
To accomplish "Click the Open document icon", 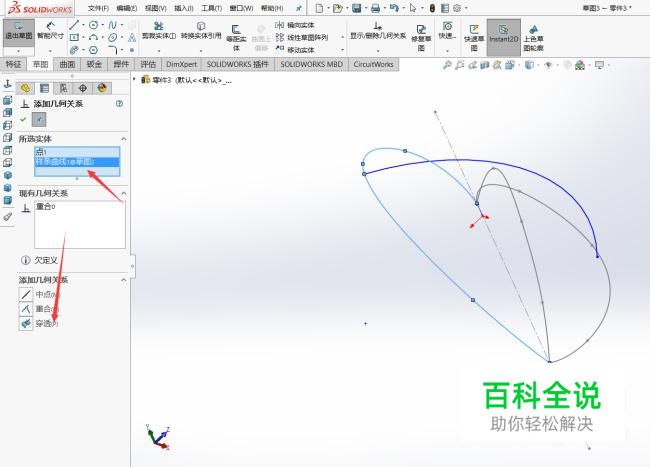I will [x=337, y=8].
